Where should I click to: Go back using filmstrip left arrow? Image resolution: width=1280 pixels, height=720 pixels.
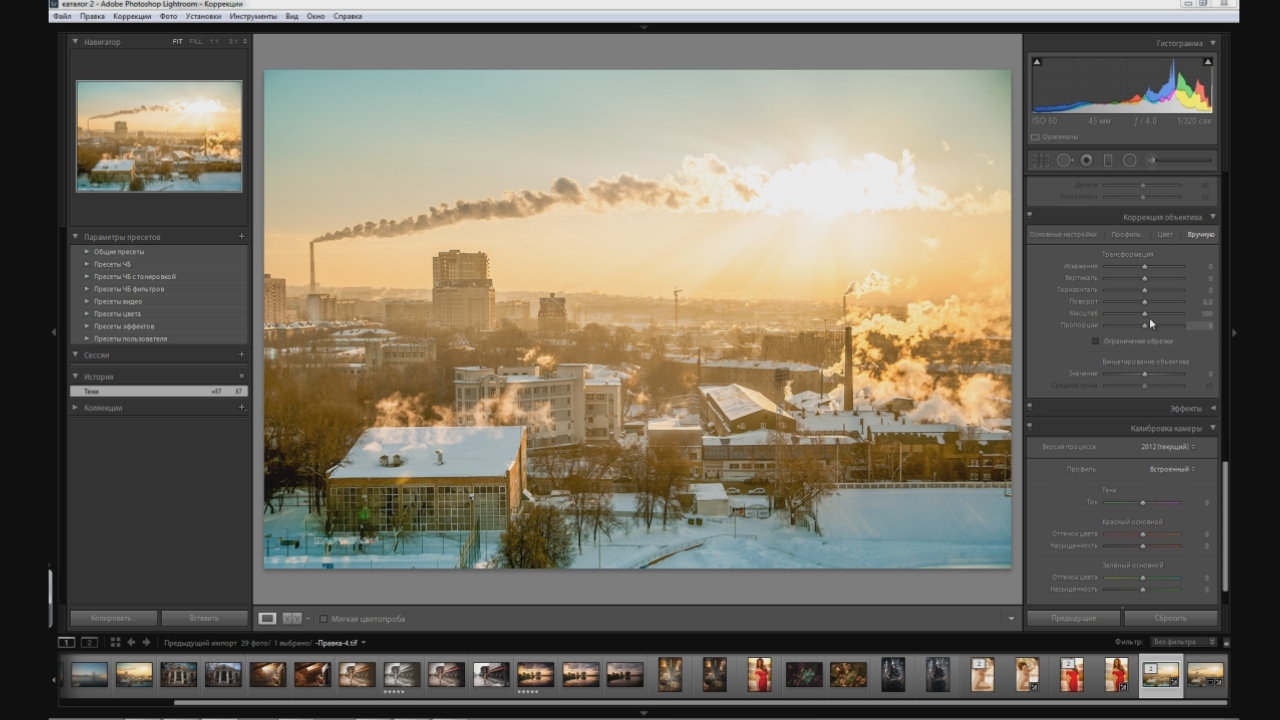(131, 642)
